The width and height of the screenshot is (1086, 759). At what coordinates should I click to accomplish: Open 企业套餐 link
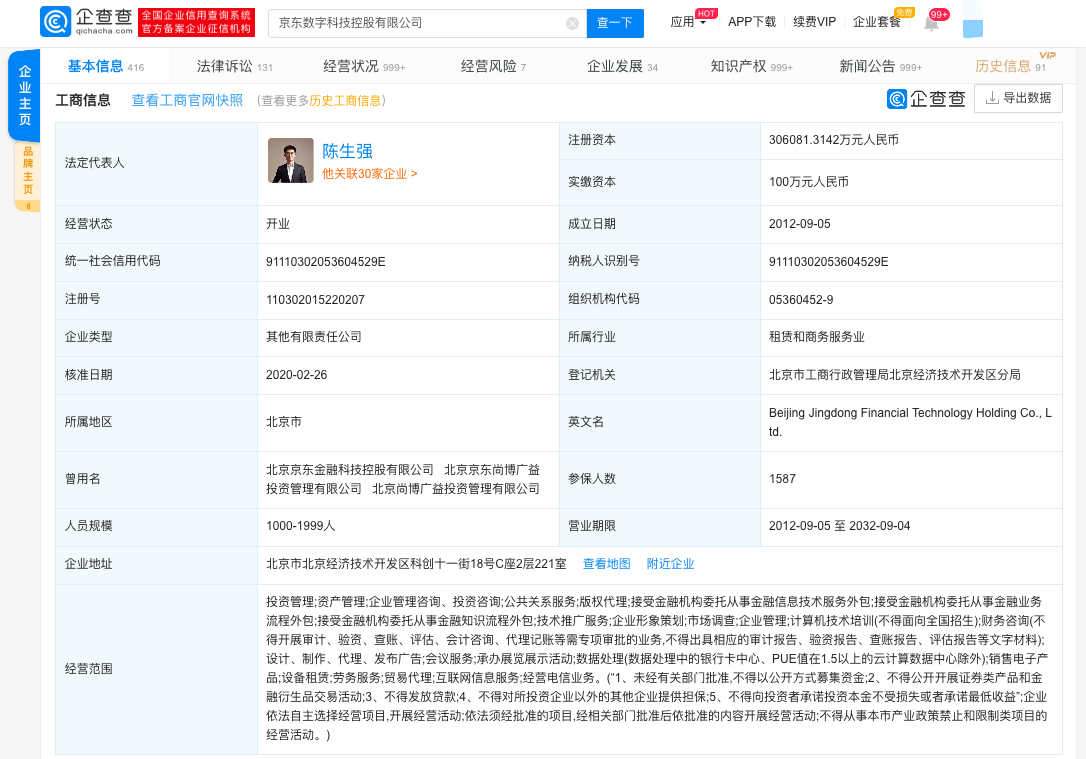click(877, 22)
